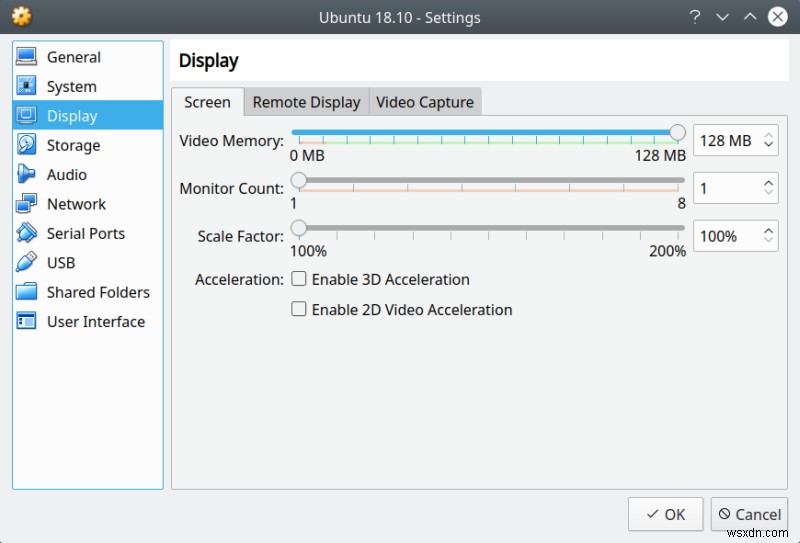
Task: Select General in the settings list
Action: tap(88, 57)
